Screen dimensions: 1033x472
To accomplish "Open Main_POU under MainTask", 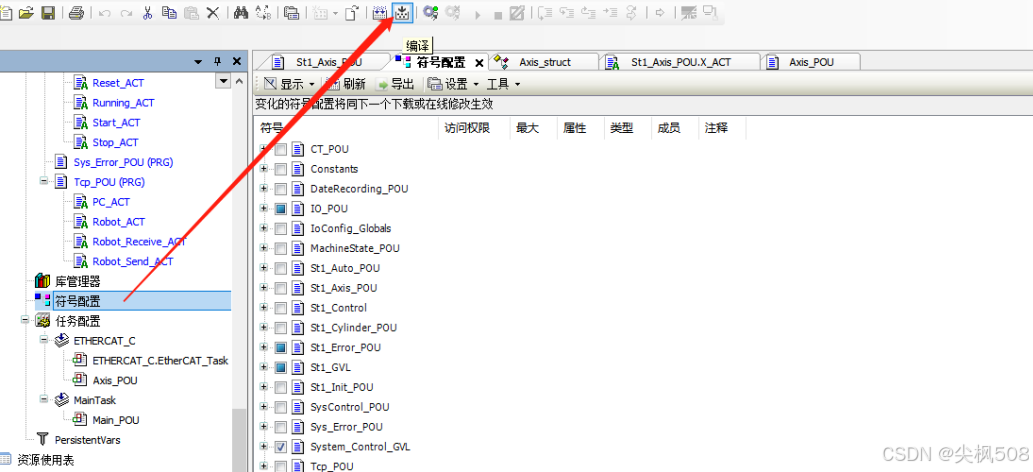I will click(115, 420).
